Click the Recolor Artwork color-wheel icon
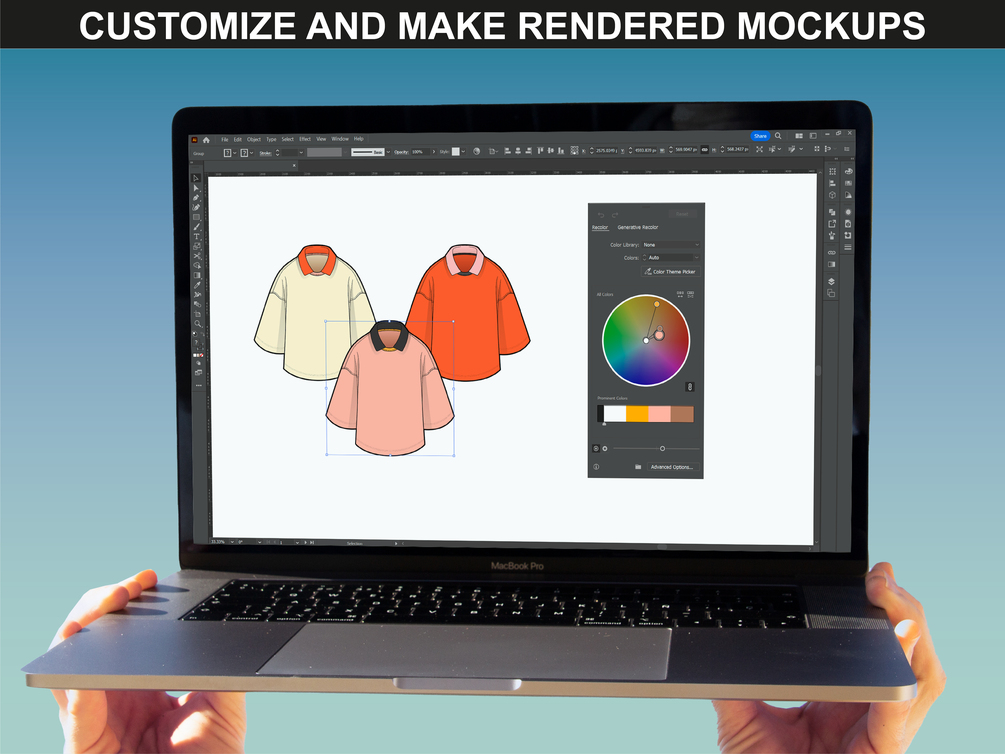The width and height of the screenshot is (1005, 754). point(476,151)
